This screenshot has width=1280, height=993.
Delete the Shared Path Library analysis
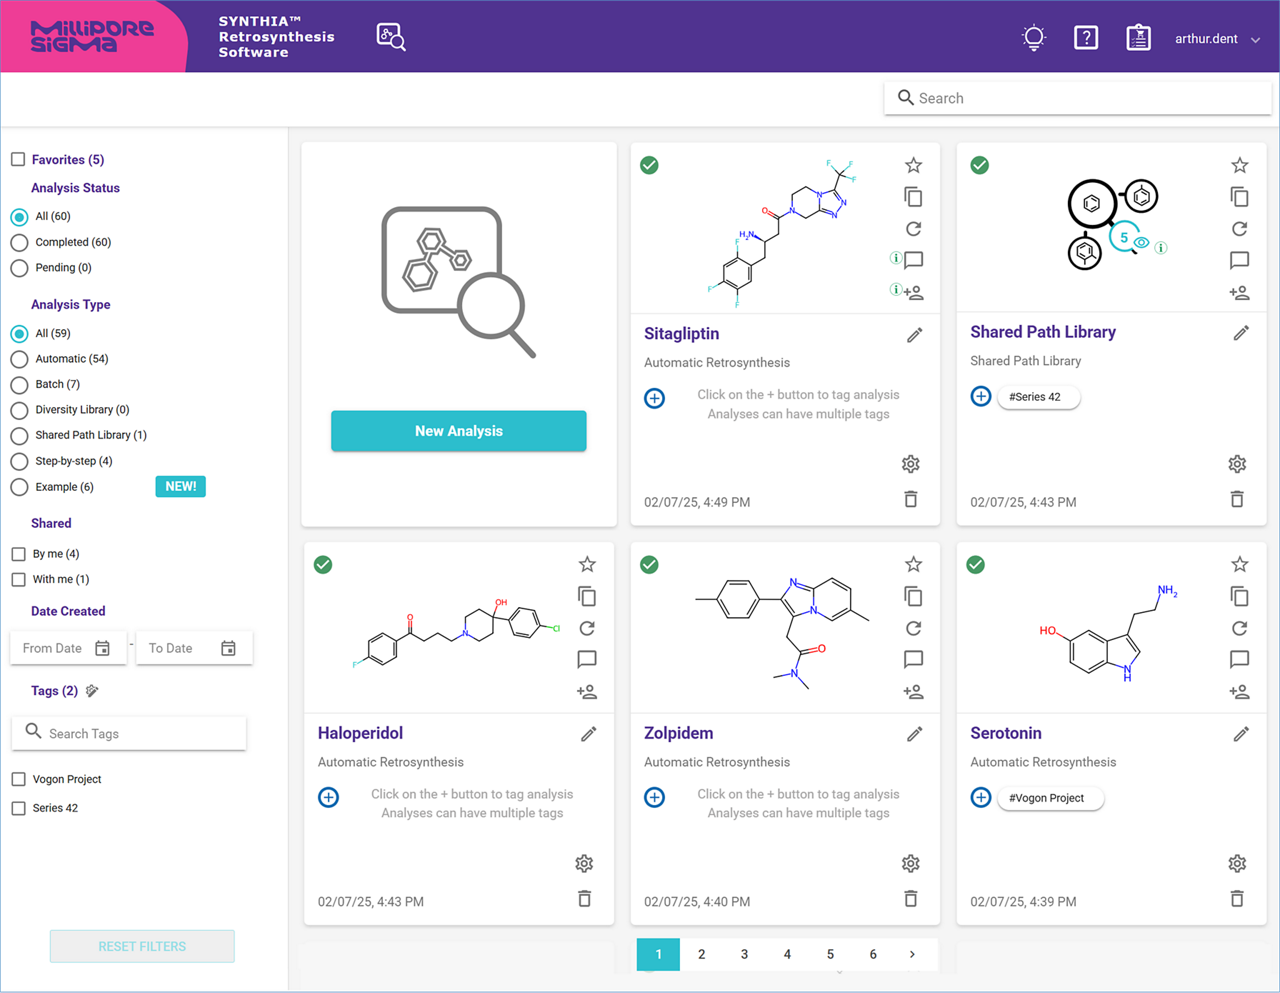pyautogui.click(x=1237, y=499)
